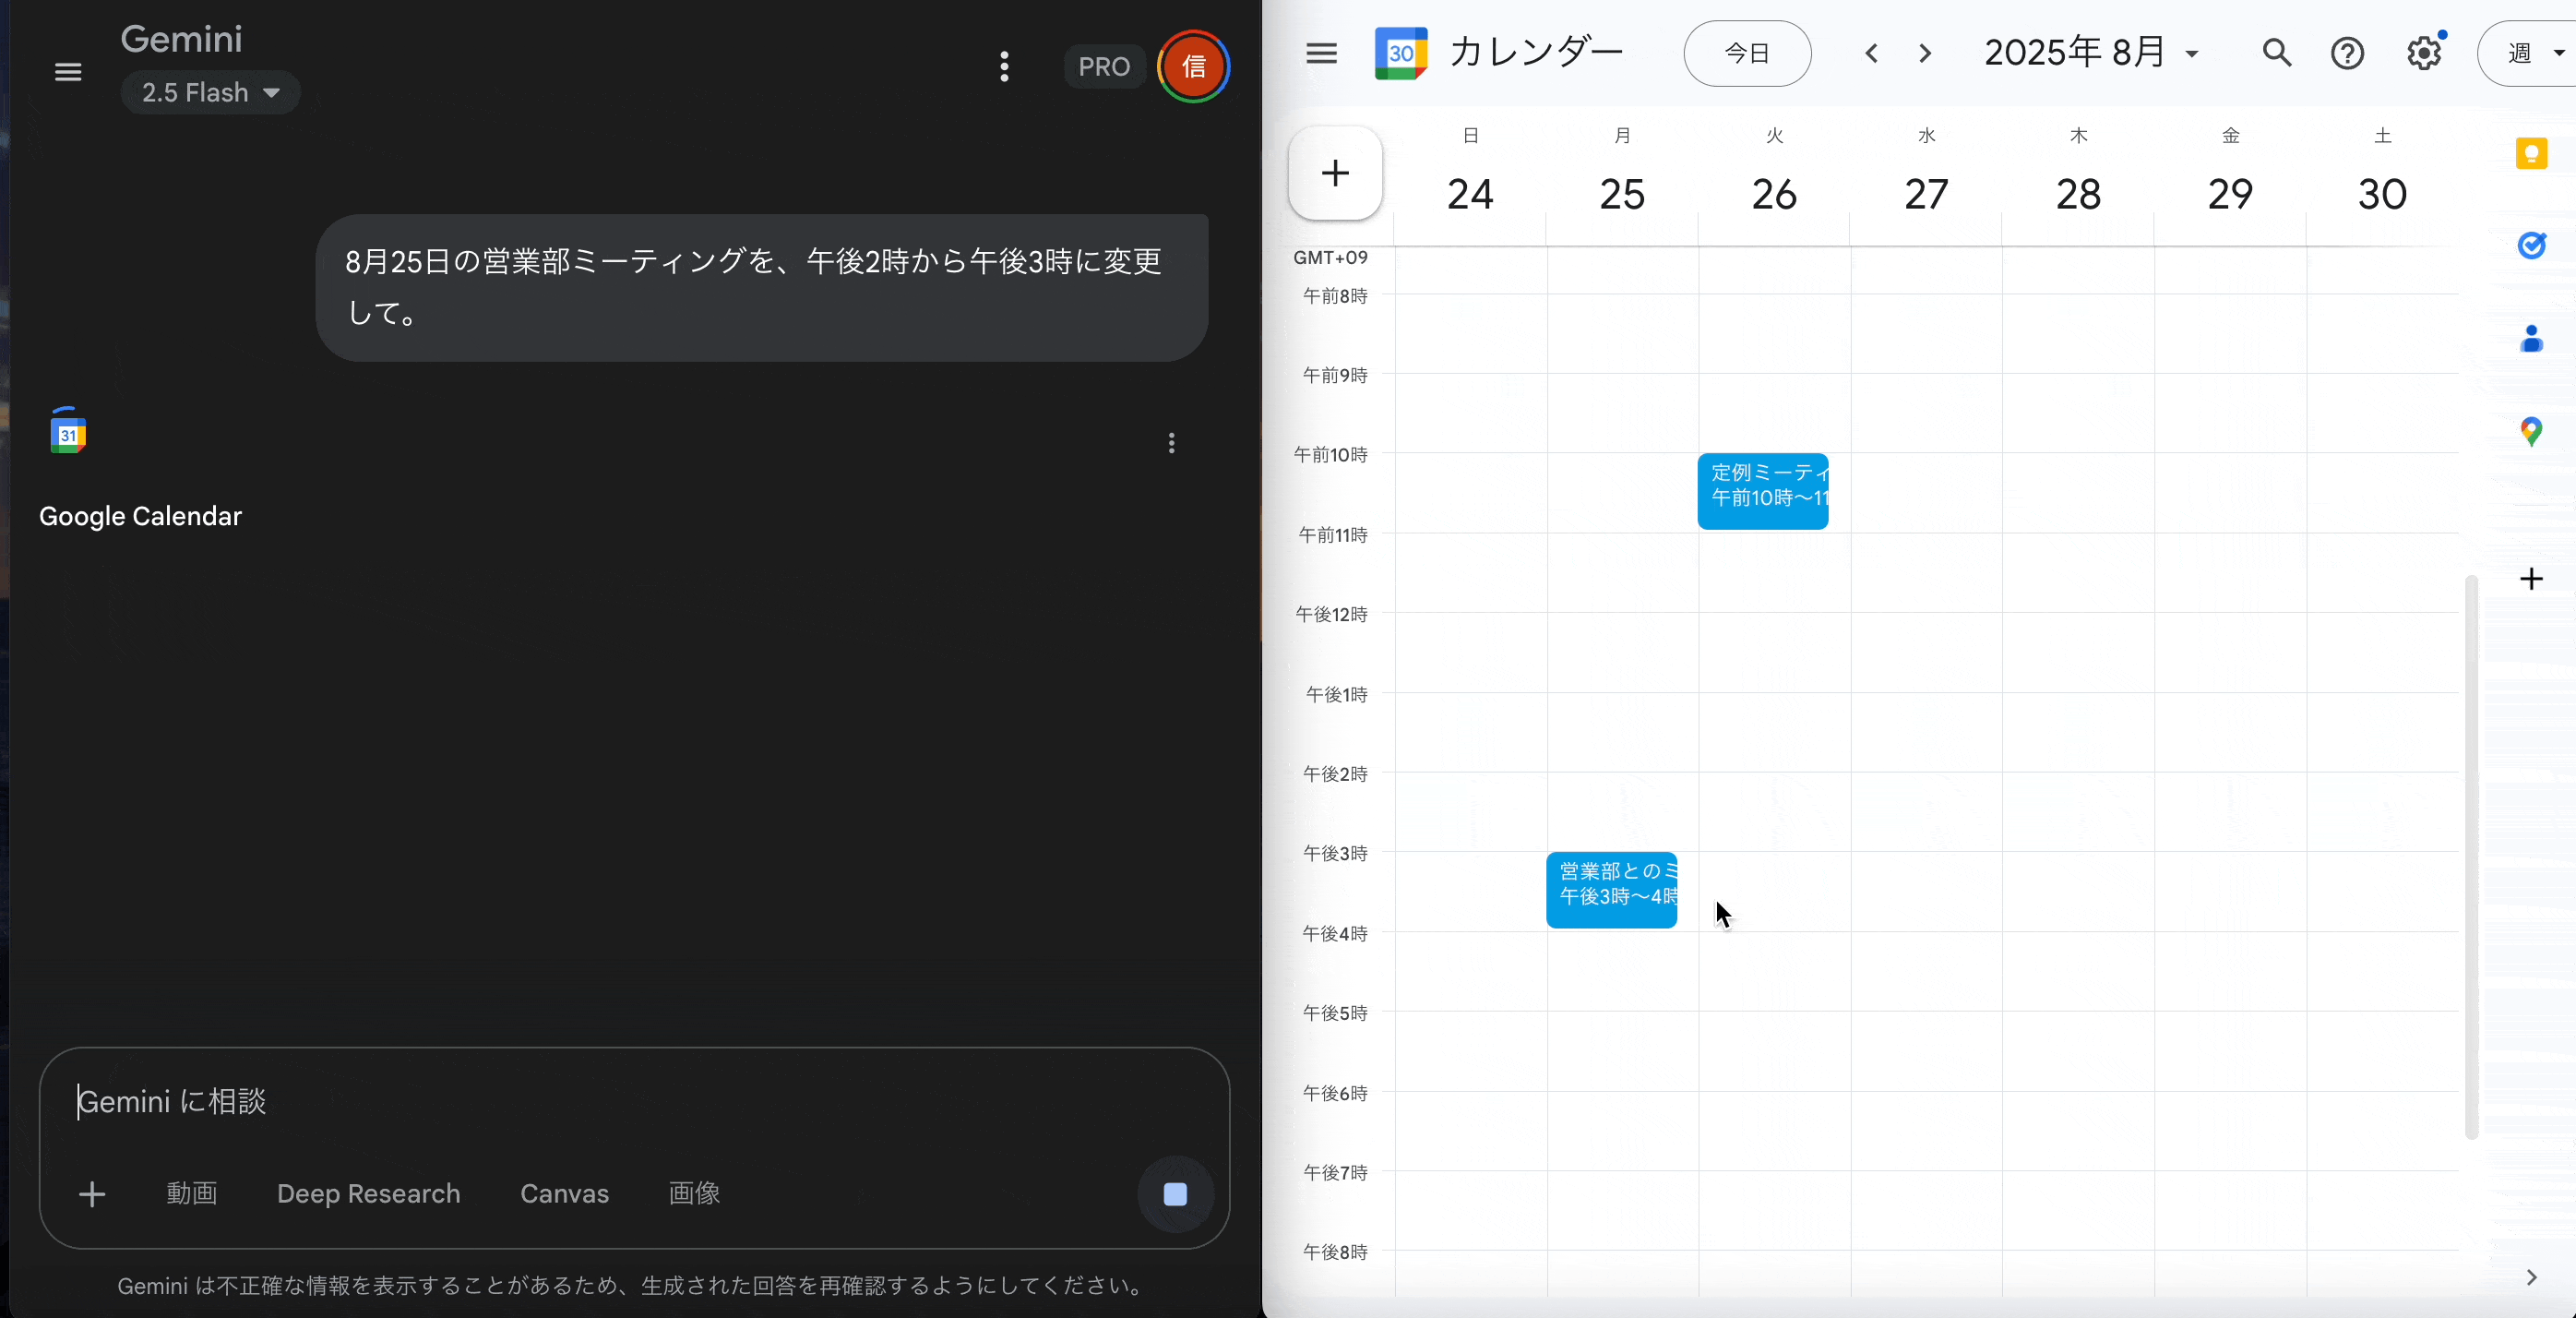The image size is (2576, 1318).
Task: Click the Gemini に相談 prompt field
Action: 600,1102
